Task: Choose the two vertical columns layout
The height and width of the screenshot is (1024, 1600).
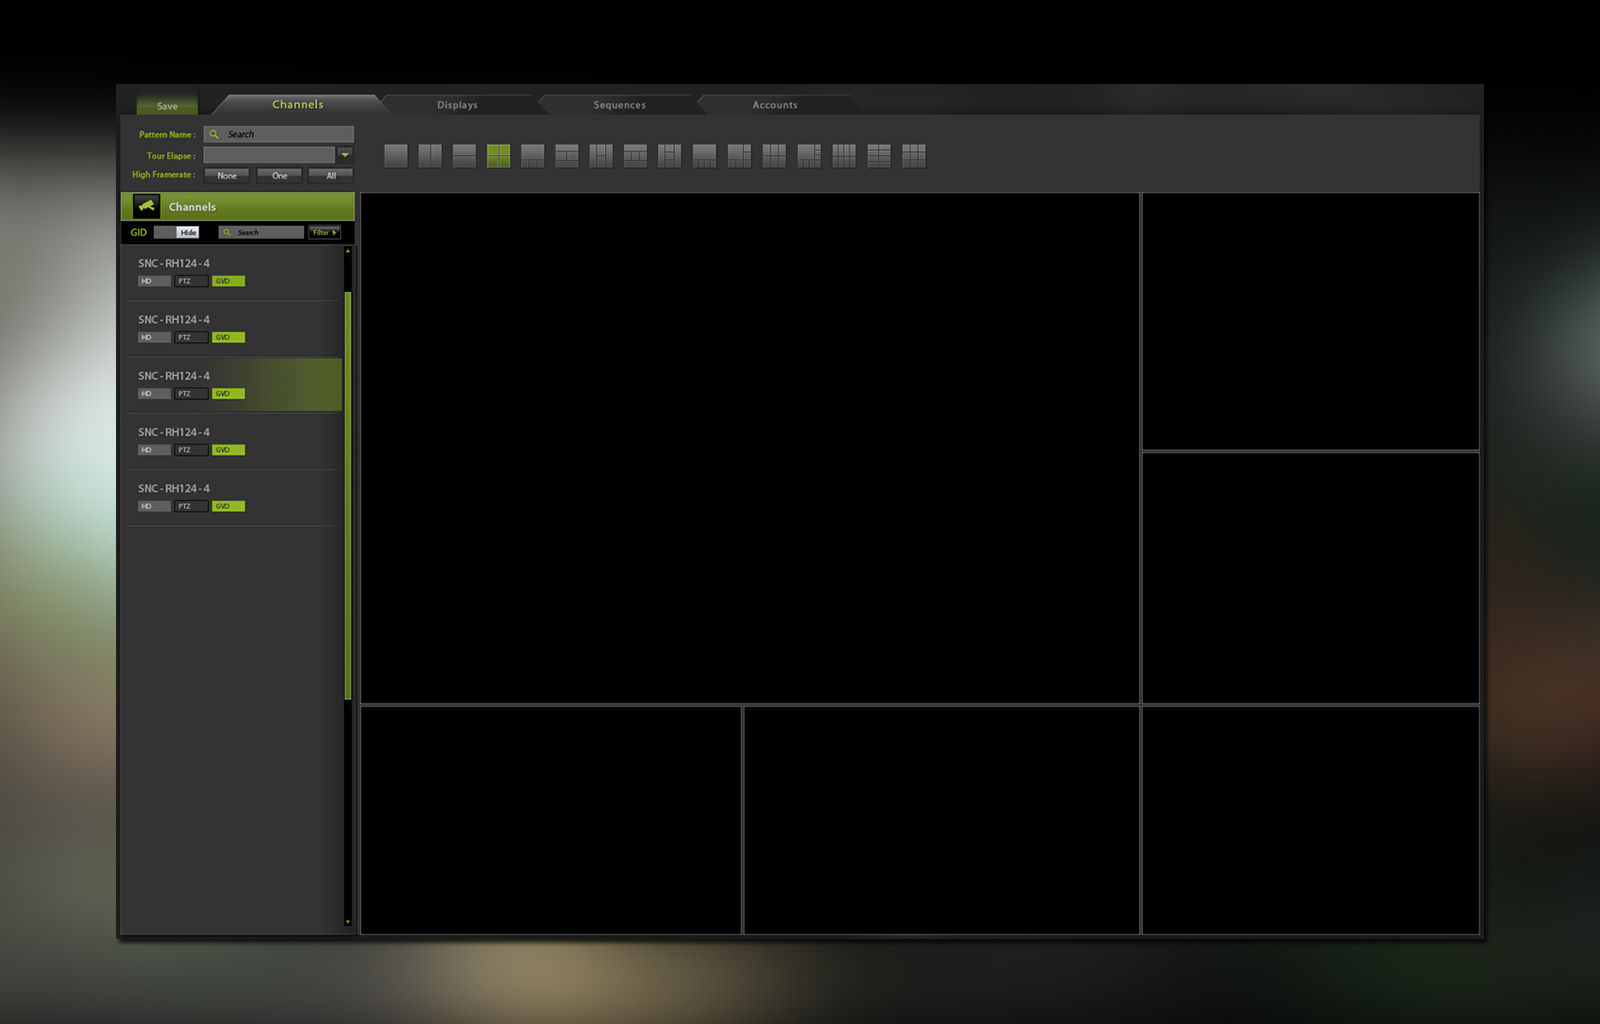Action: click(x=430, y=156)
